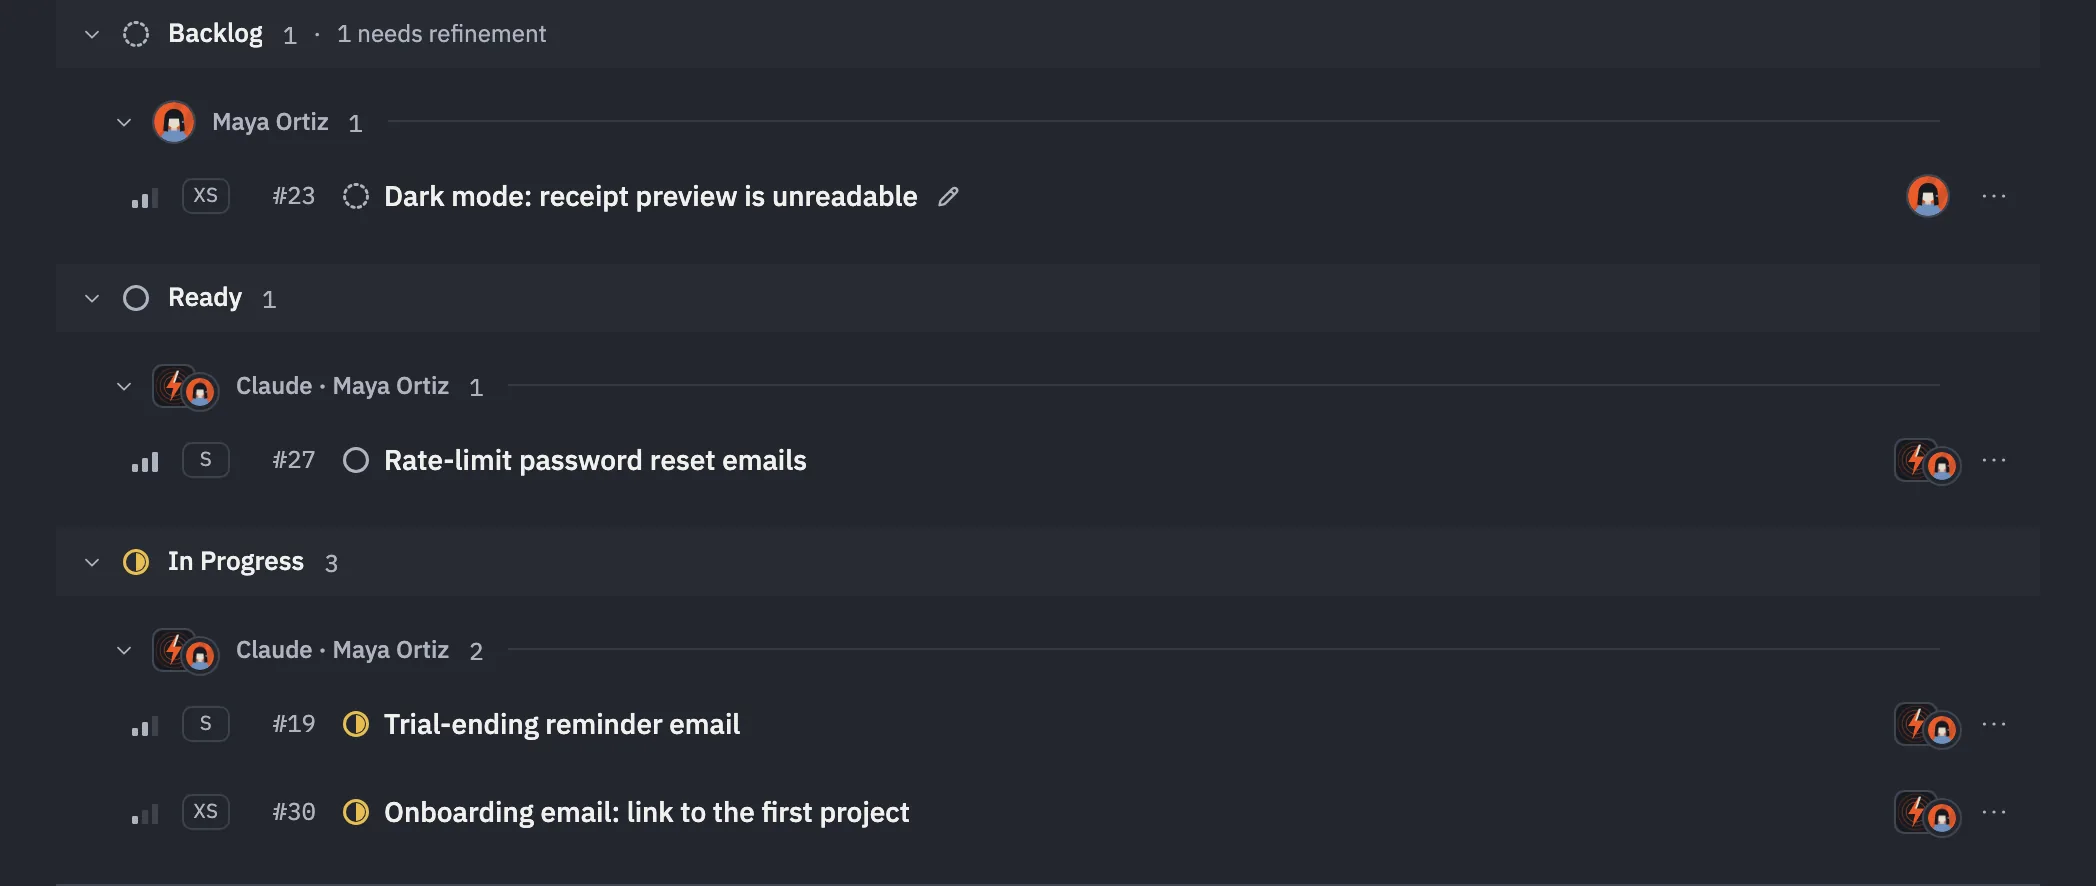Open the three-dot menu for issue #27
Screen dimensions: 2096x886
tap(1993, 460)
